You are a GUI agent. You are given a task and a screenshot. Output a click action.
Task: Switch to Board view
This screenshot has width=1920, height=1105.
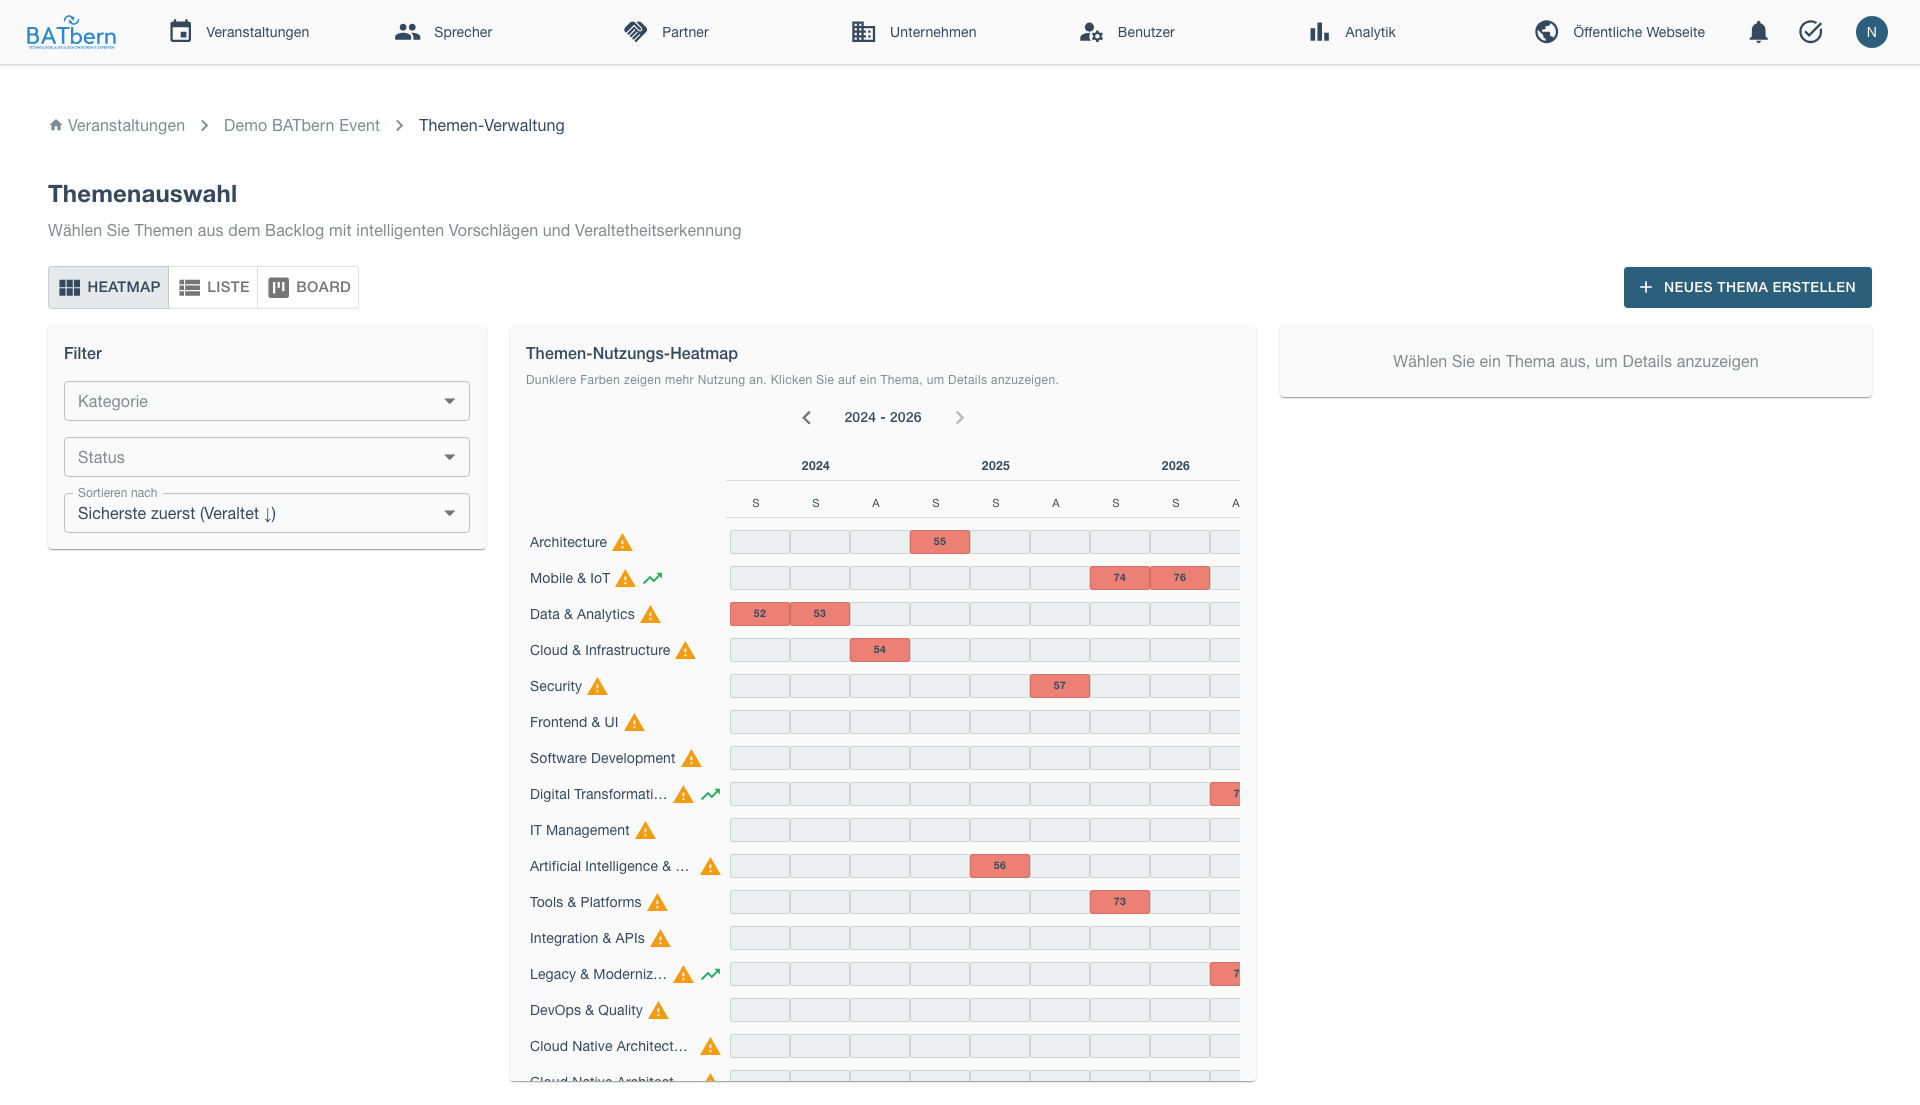[308, 287]
